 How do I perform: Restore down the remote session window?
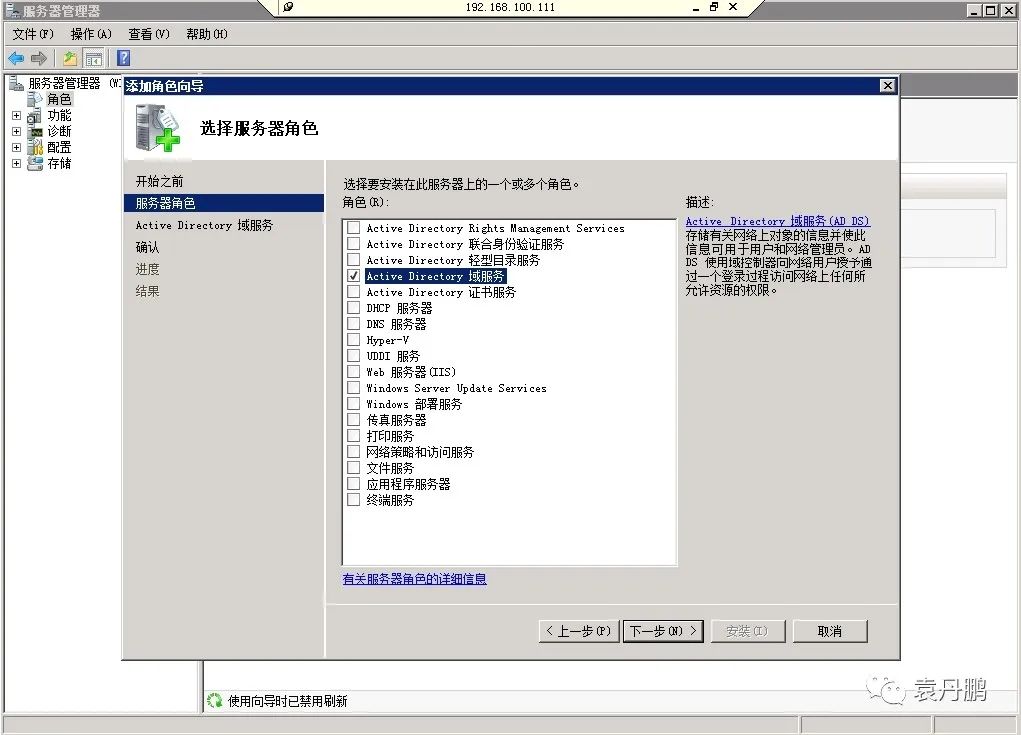point(714,7)
